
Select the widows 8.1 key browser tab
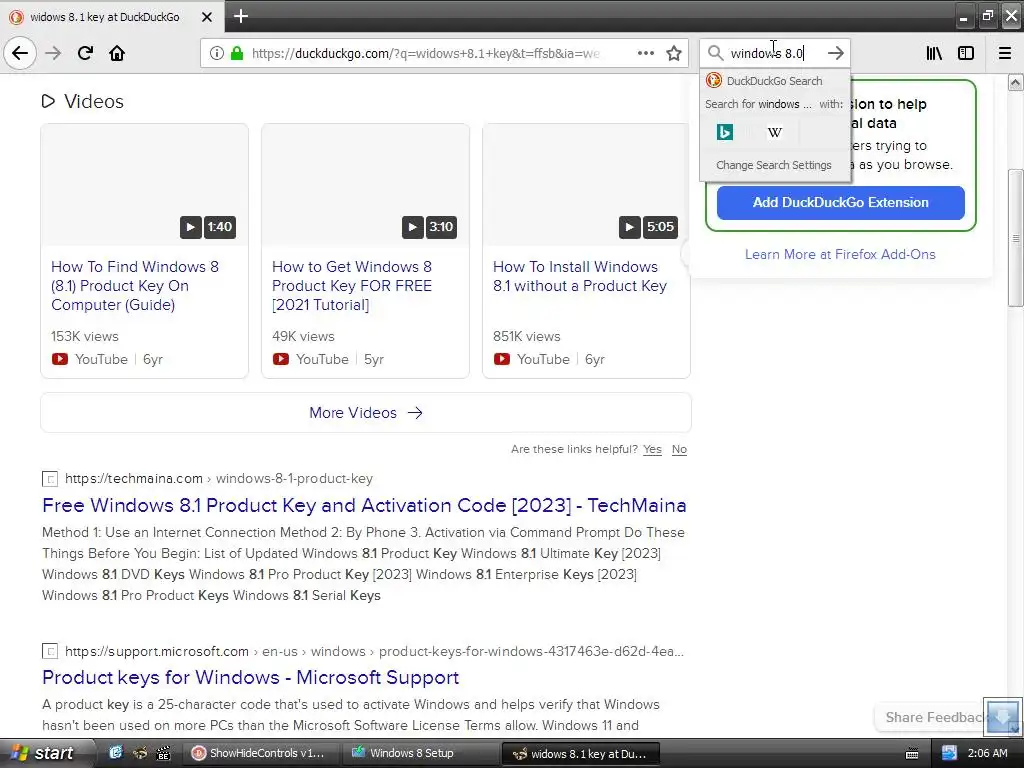point(112,16)
